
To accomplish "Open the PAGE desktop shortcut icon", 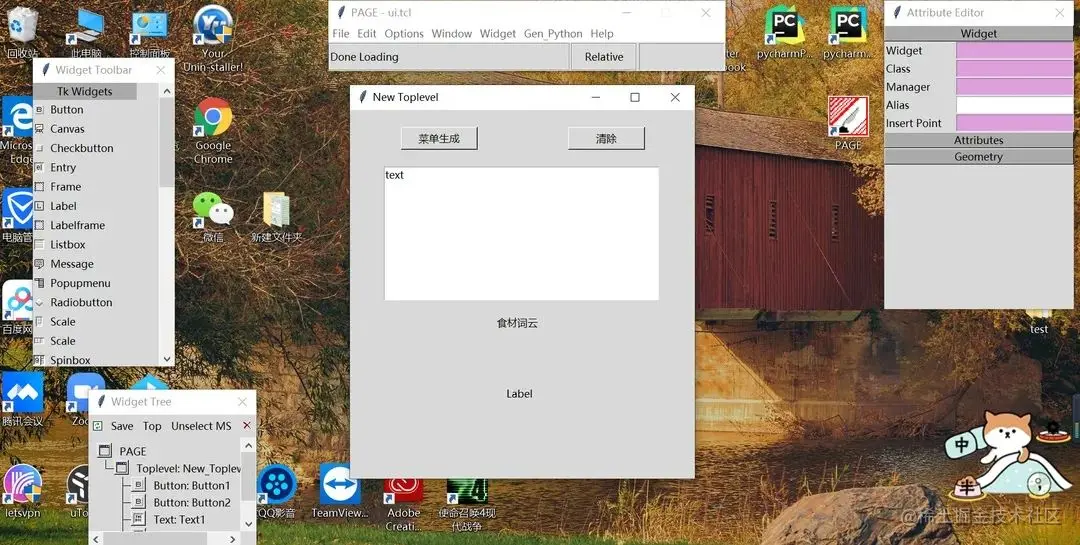I will pos(848,123).
